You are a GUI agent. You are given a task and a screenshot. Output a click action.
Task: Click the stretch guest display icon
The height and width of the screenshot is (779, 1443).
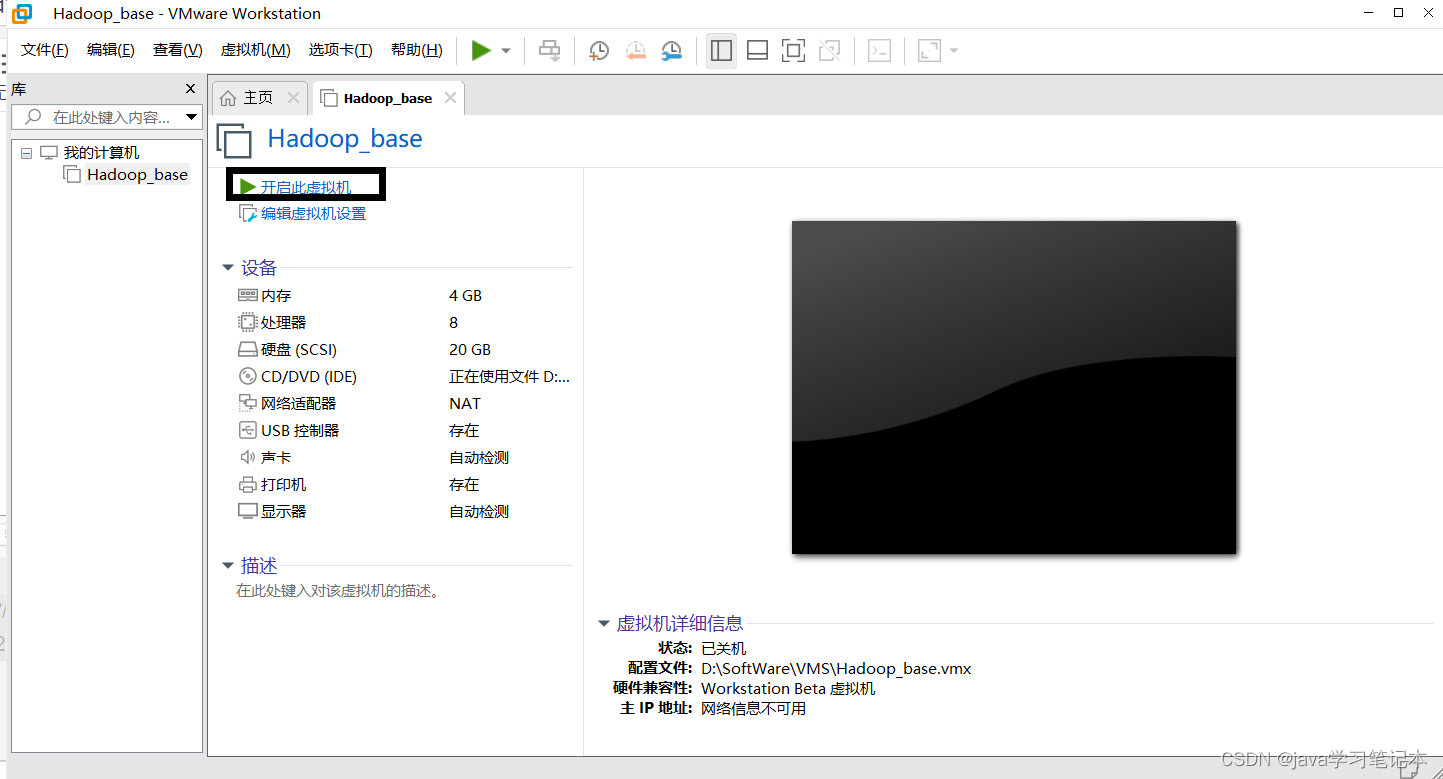(x=929, y=50)
